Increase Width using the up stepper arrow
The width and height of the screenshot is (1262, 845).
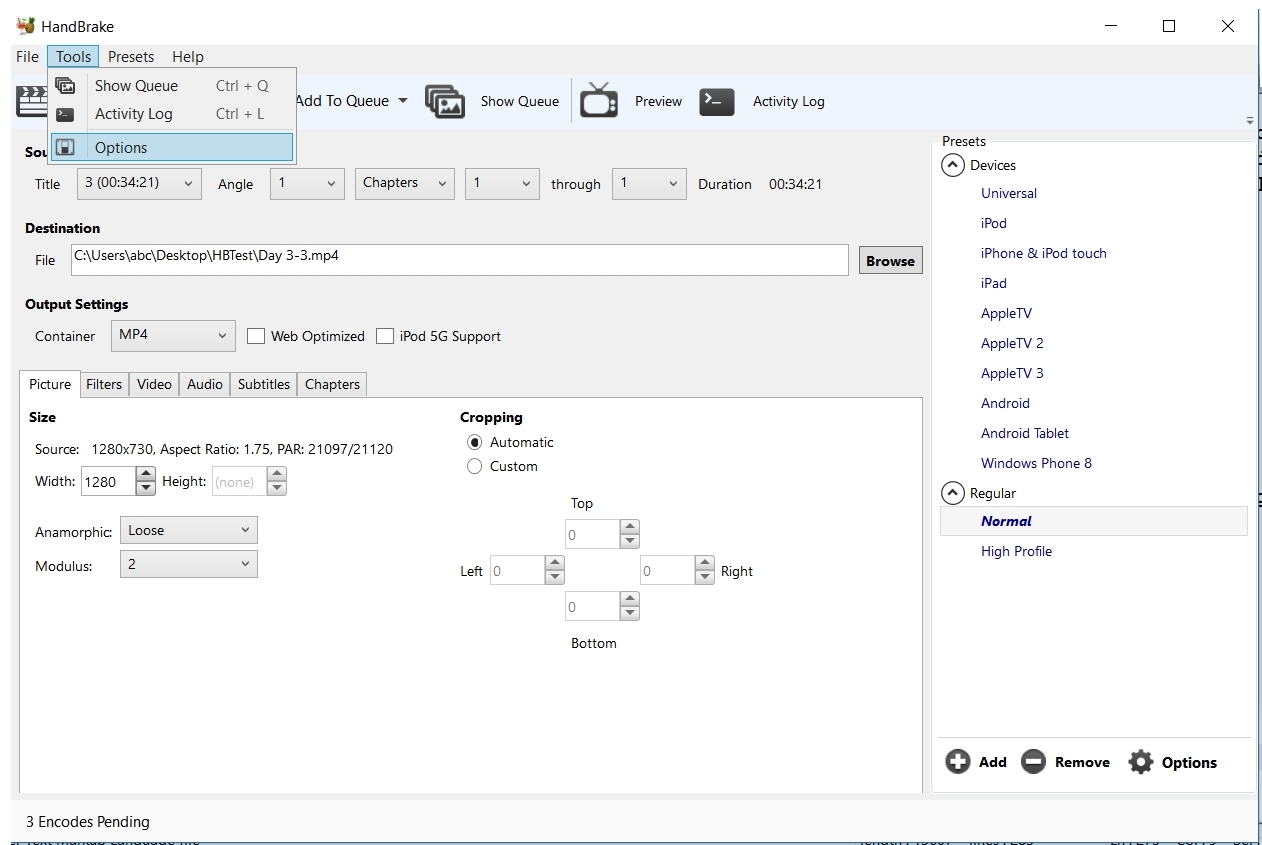(146, 475)
